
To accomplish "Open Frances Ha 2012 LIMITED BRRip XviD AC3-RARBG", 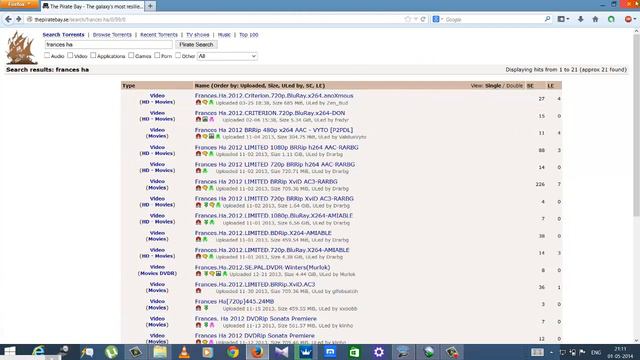I will [266, 181].
